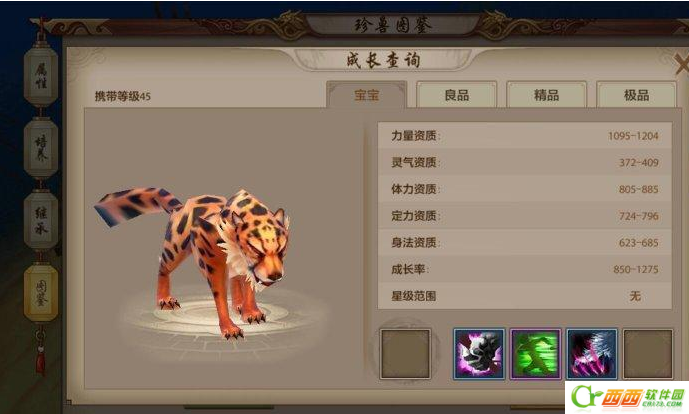Tap the purple claw slash skill
Image resolution: width=689 pixels, height=414 pixels.
592,354
